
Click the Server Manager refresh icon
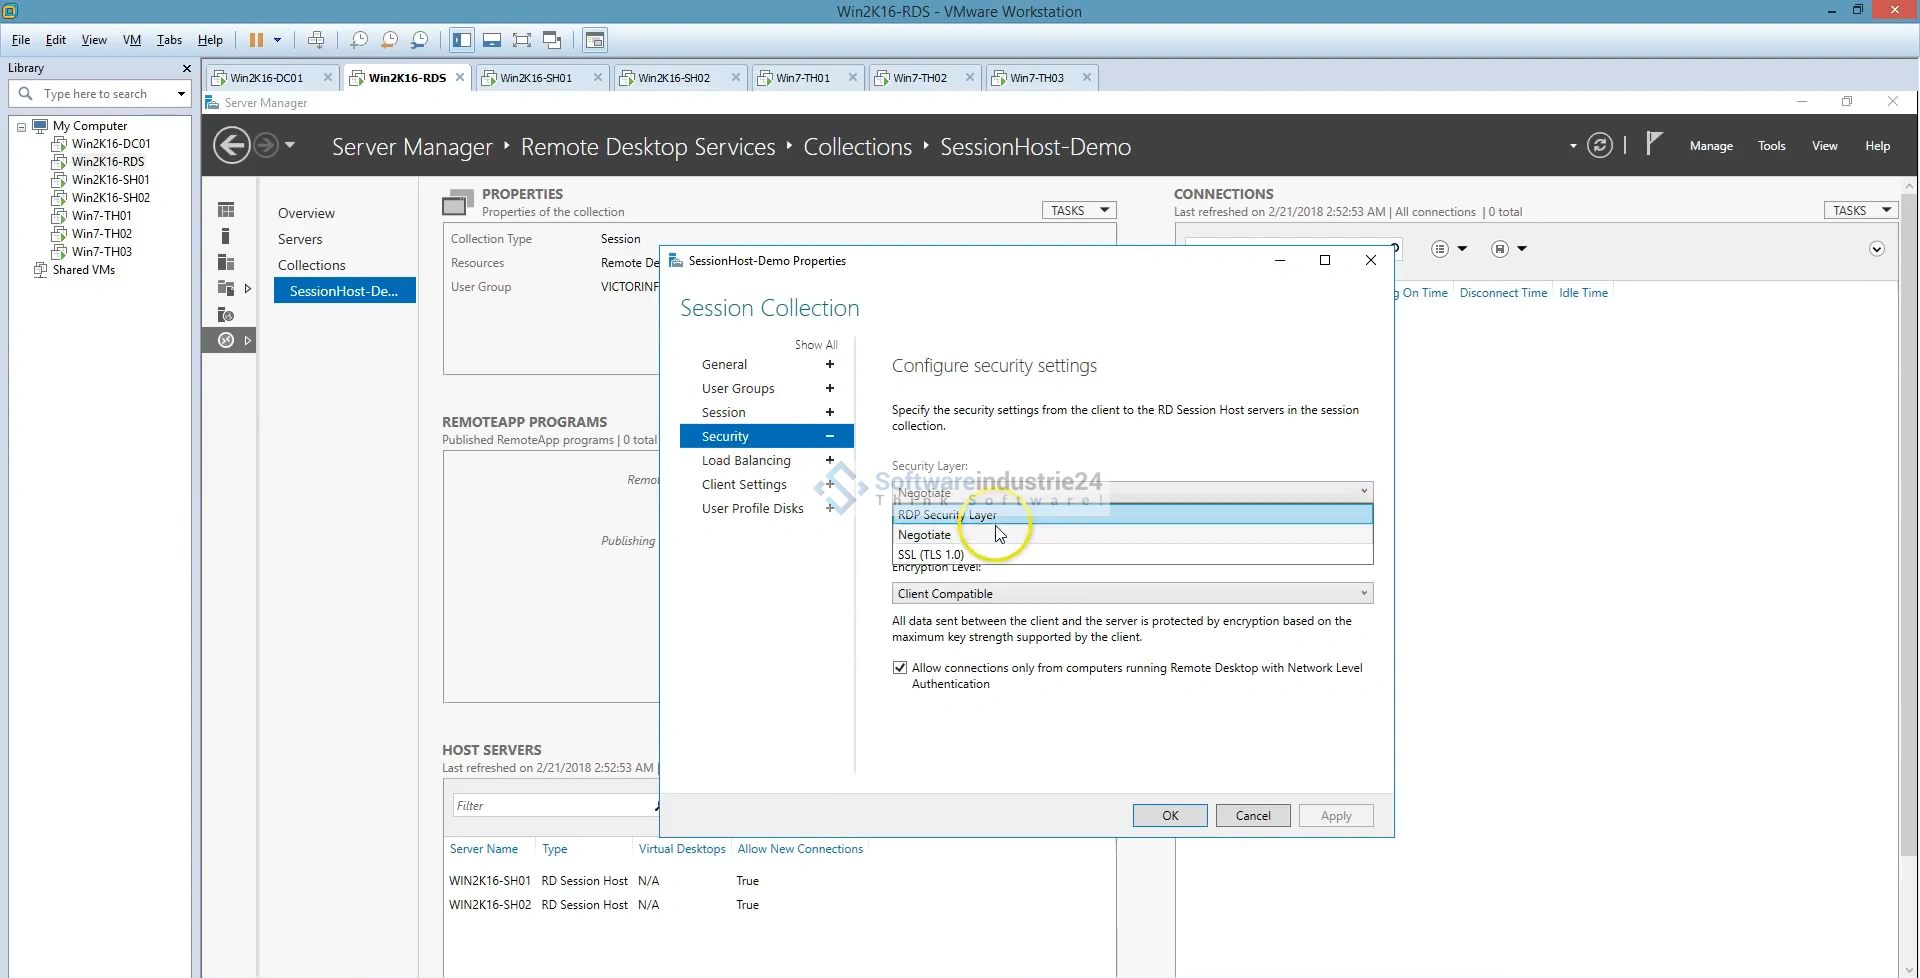[x=1600, y=146]
